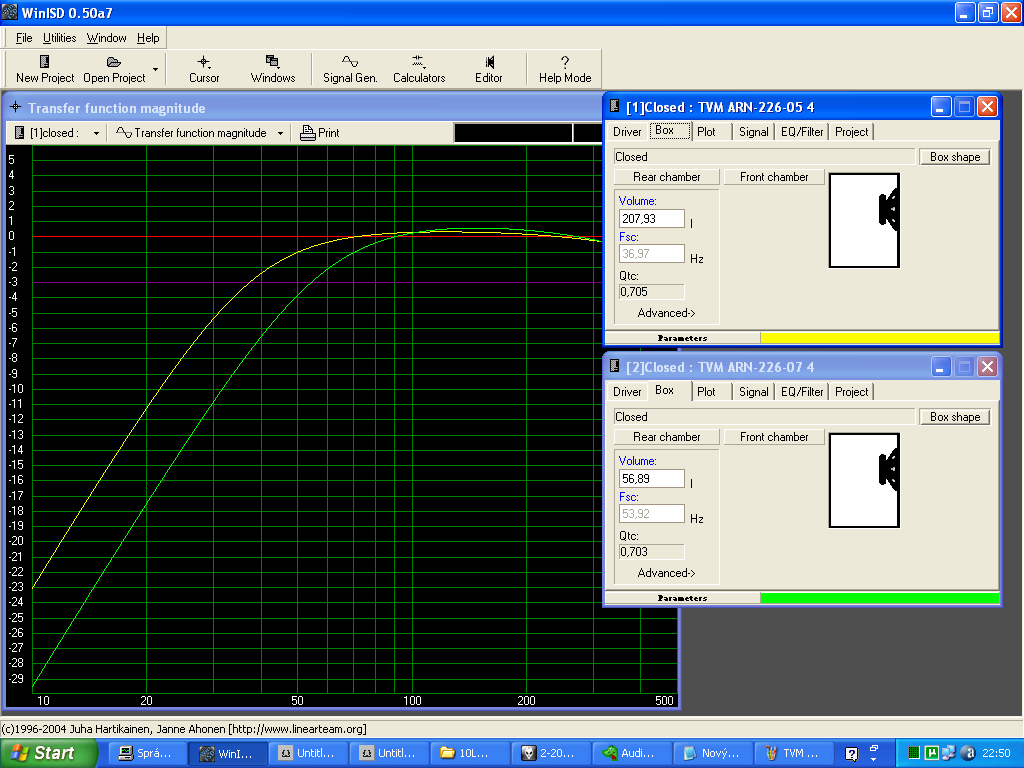Viewport: 1024px width, 768px height.
Task: Click the Volume field showing 56,89
Action: pyautogui.click(x=652, y=479)
